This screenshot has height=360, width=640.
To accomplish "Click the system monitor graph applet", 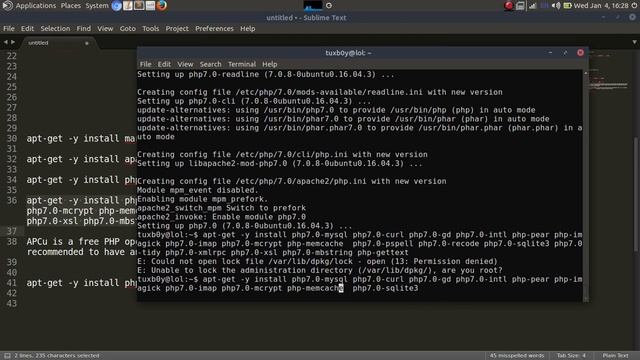I will click(313, 6).
